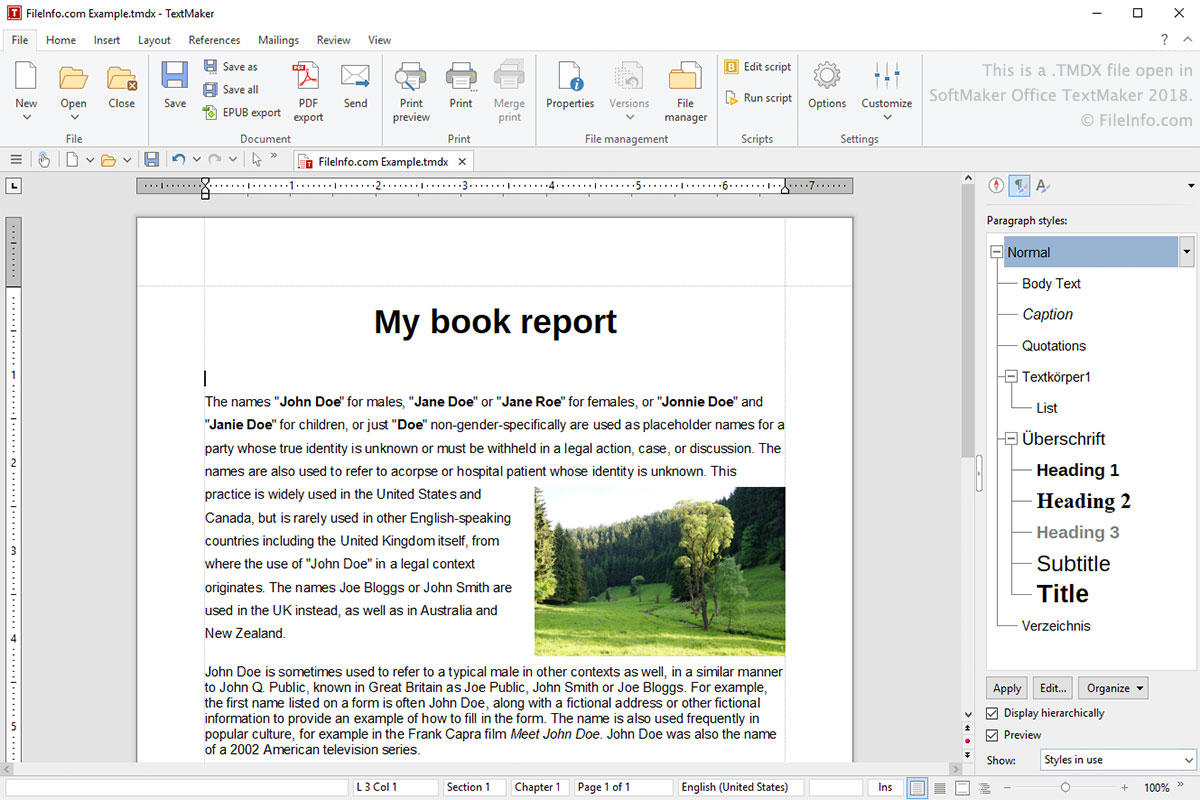The height and width of the screenshot is (800, 1200).
Task: Open the Mailings ribbon tab
Action: [278, 40]
